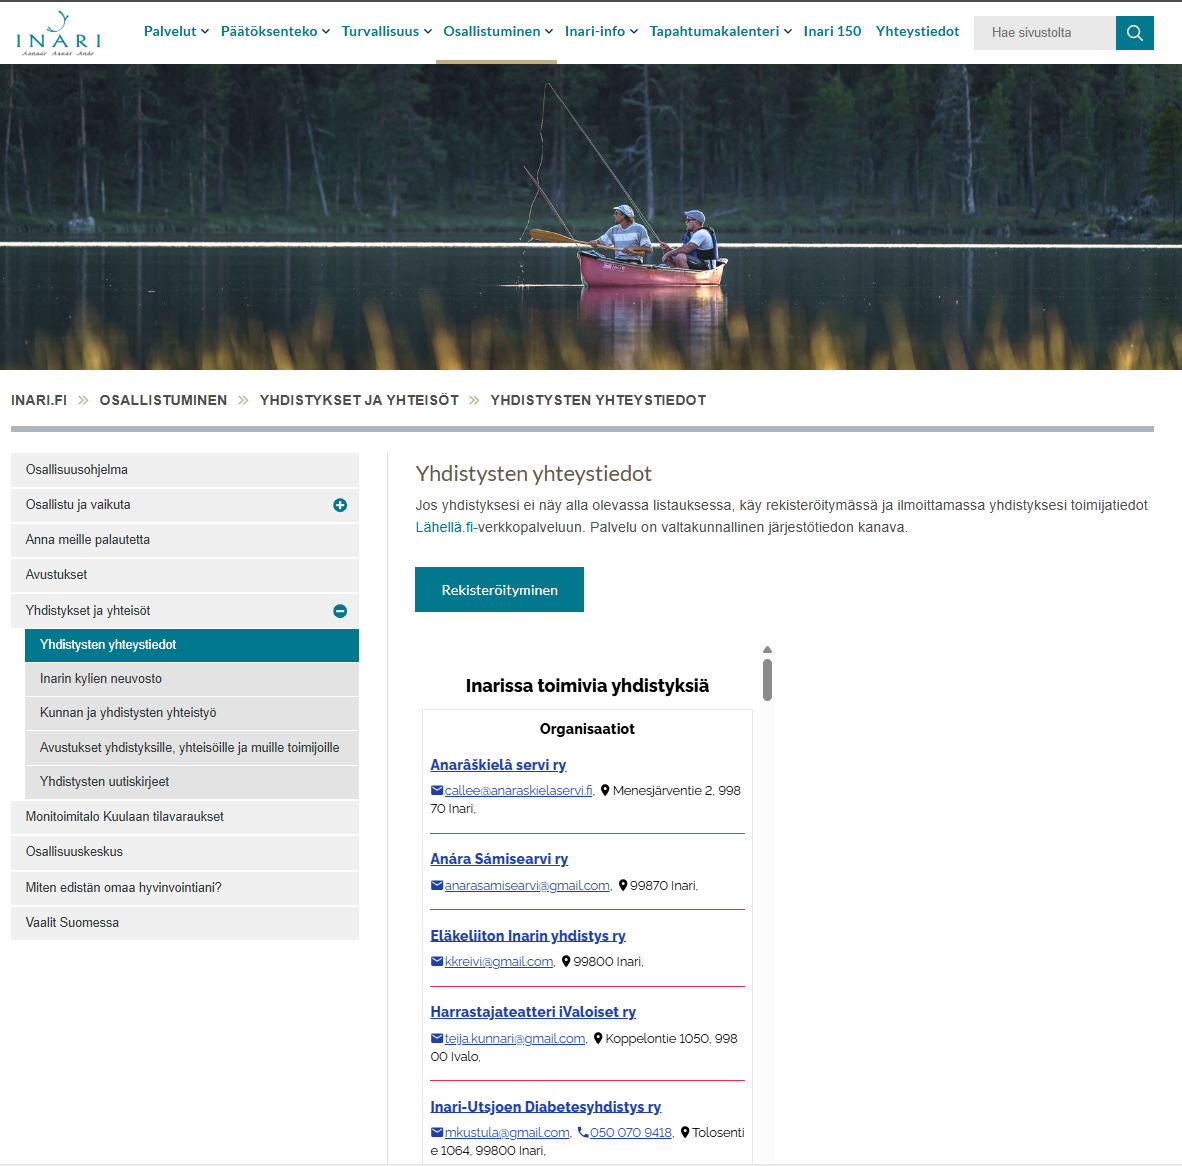
Task: Open Miten edistän omaa hyvinvointiani? item
Action: coord(185,888)
